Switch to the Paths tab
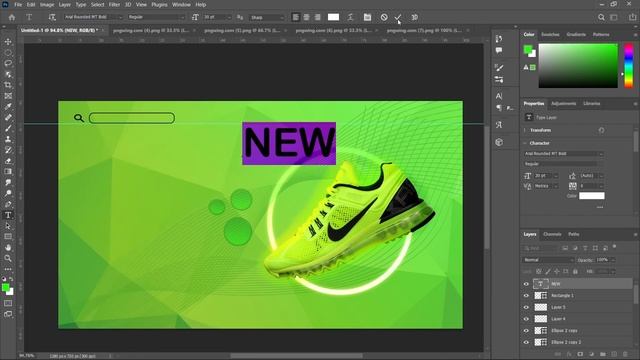This screenshot has width=640, height=360. tap(574, 234)
